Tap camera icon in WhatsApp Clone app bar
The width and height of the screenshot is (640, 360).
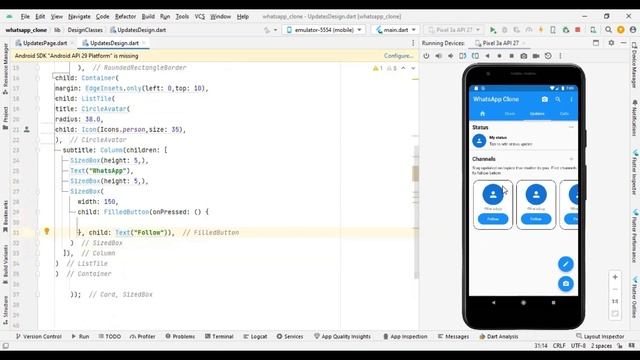pos(544,99)
